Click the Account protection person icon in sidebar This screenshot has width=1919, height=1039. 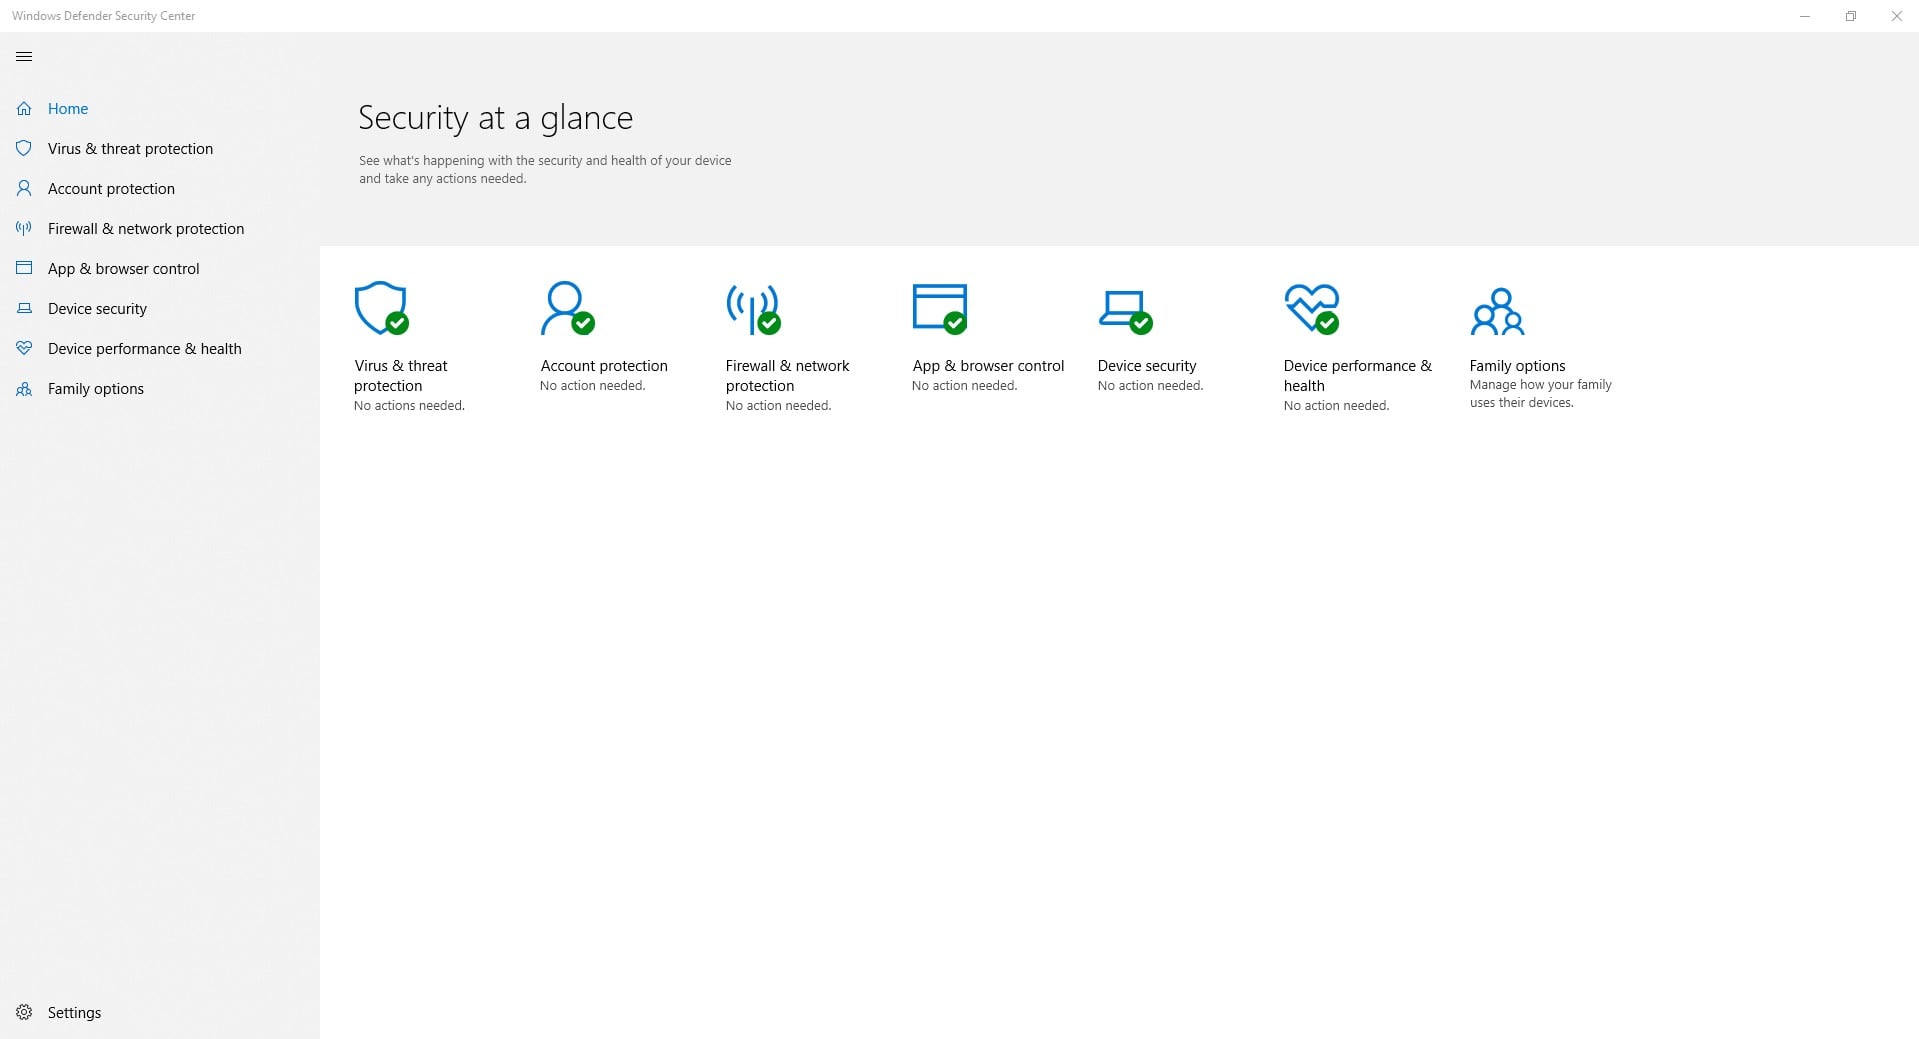(x=24, y=188)
